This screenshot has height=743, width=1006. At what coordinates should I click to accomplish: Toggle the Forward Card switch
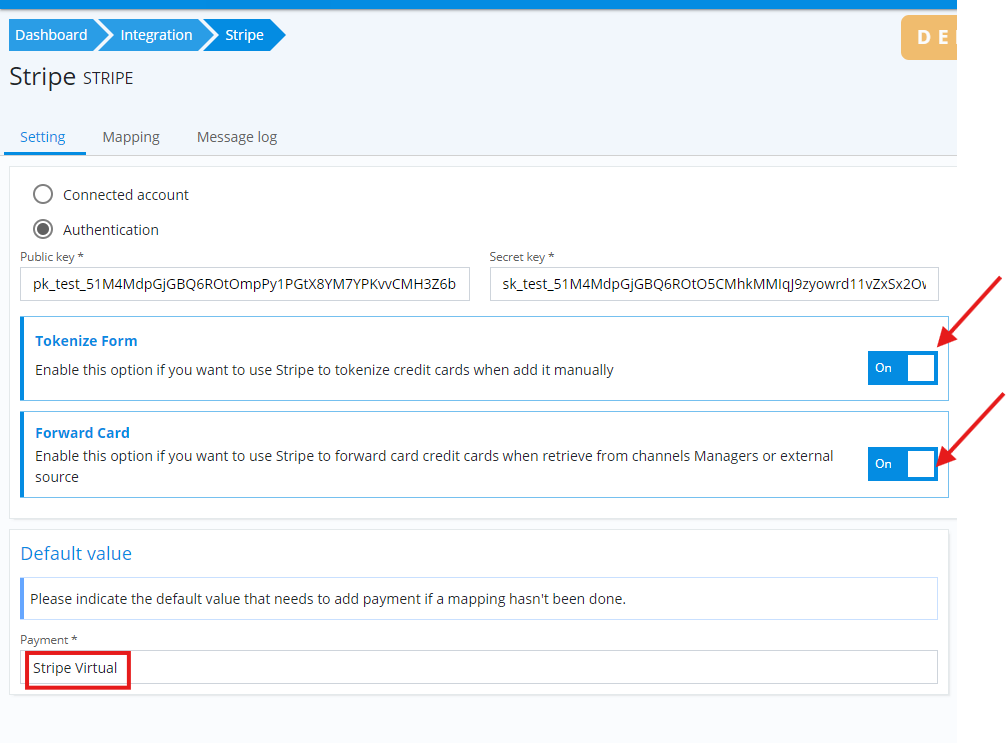pyautogui.click(x=903, y=464)
